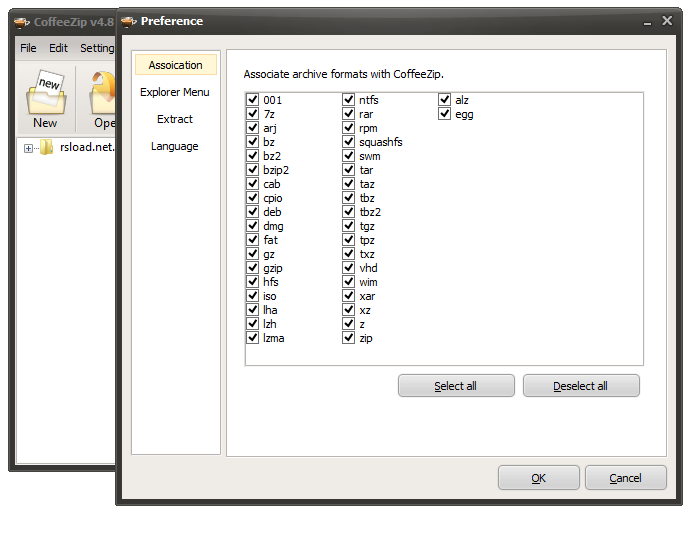The width and height of the screenshot is (698, 539).
Task: Expand the rsload.net tree node
Action: click(x=28, y=148)
